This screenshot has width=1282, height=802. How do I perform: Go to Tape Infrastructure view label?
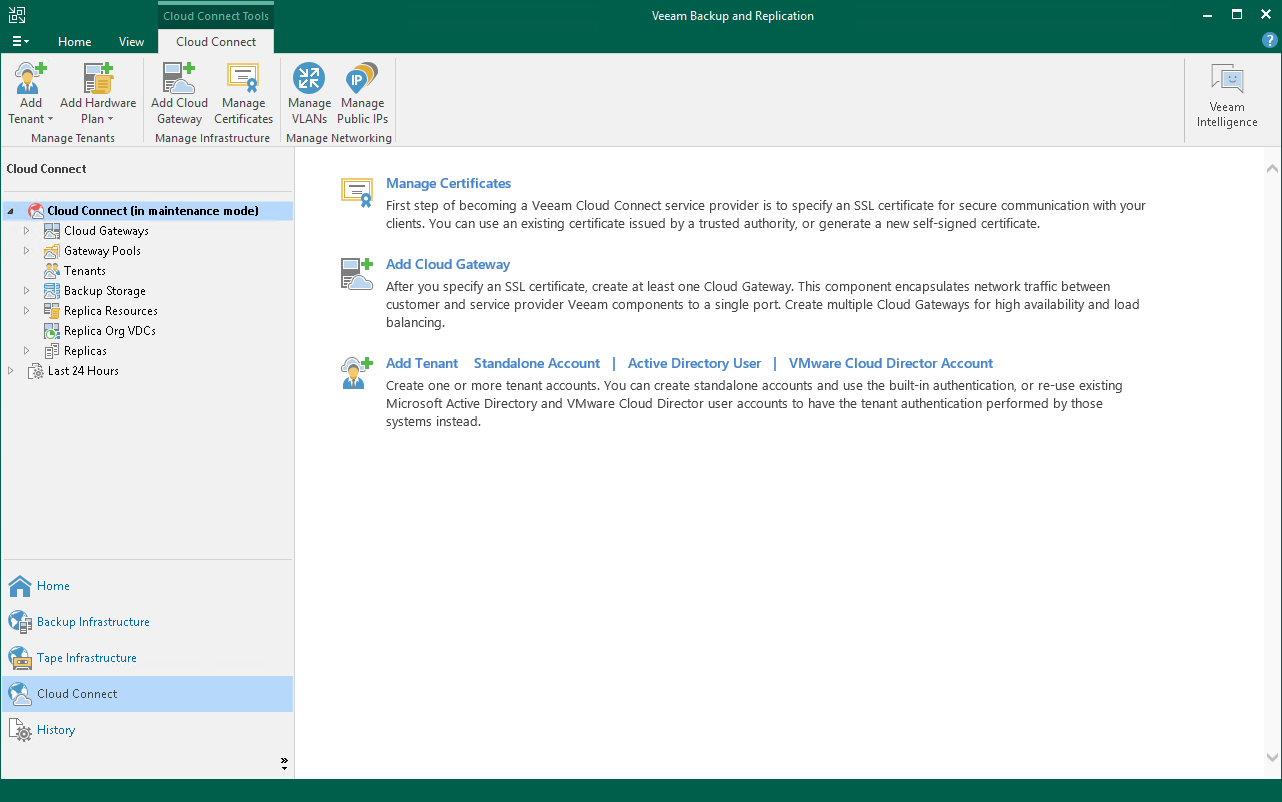87,658
